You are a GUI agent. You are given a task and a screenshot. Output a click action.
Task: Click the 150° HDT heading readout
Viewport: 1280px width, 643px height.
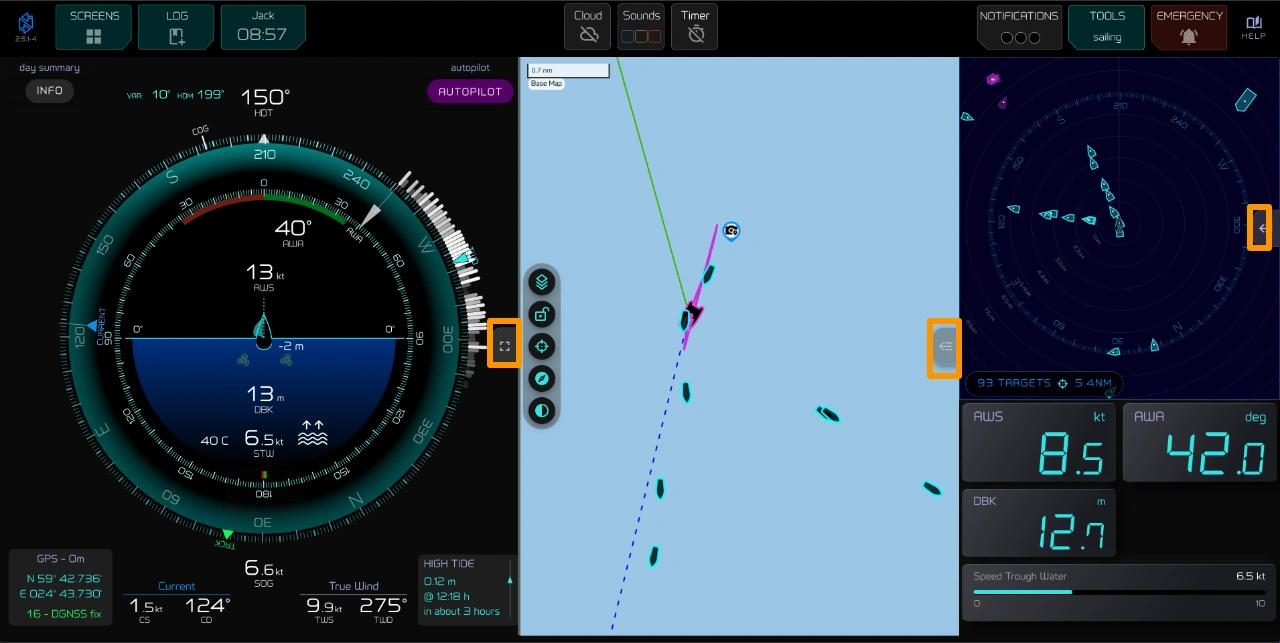click(x=264, y=100)
